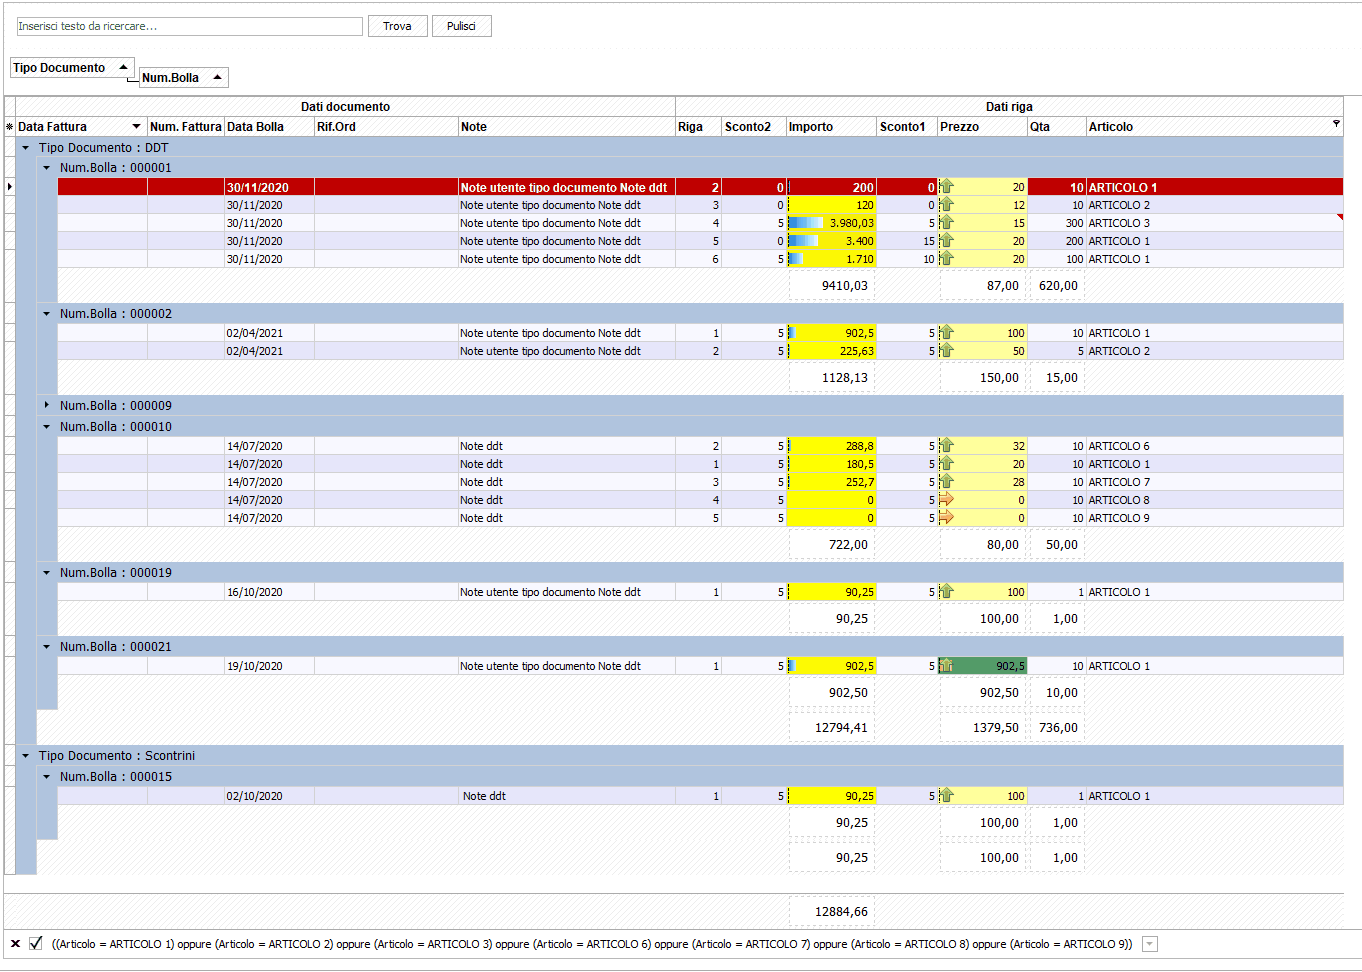1362x972 pixels.
Task: Sort by Rif.Ord column header
Action: (x=385, y=127)
